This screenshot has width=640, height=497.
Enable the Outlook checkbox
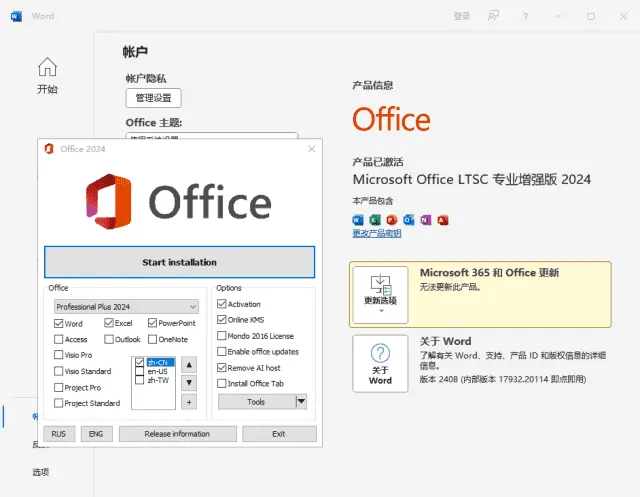click(109, 339)
